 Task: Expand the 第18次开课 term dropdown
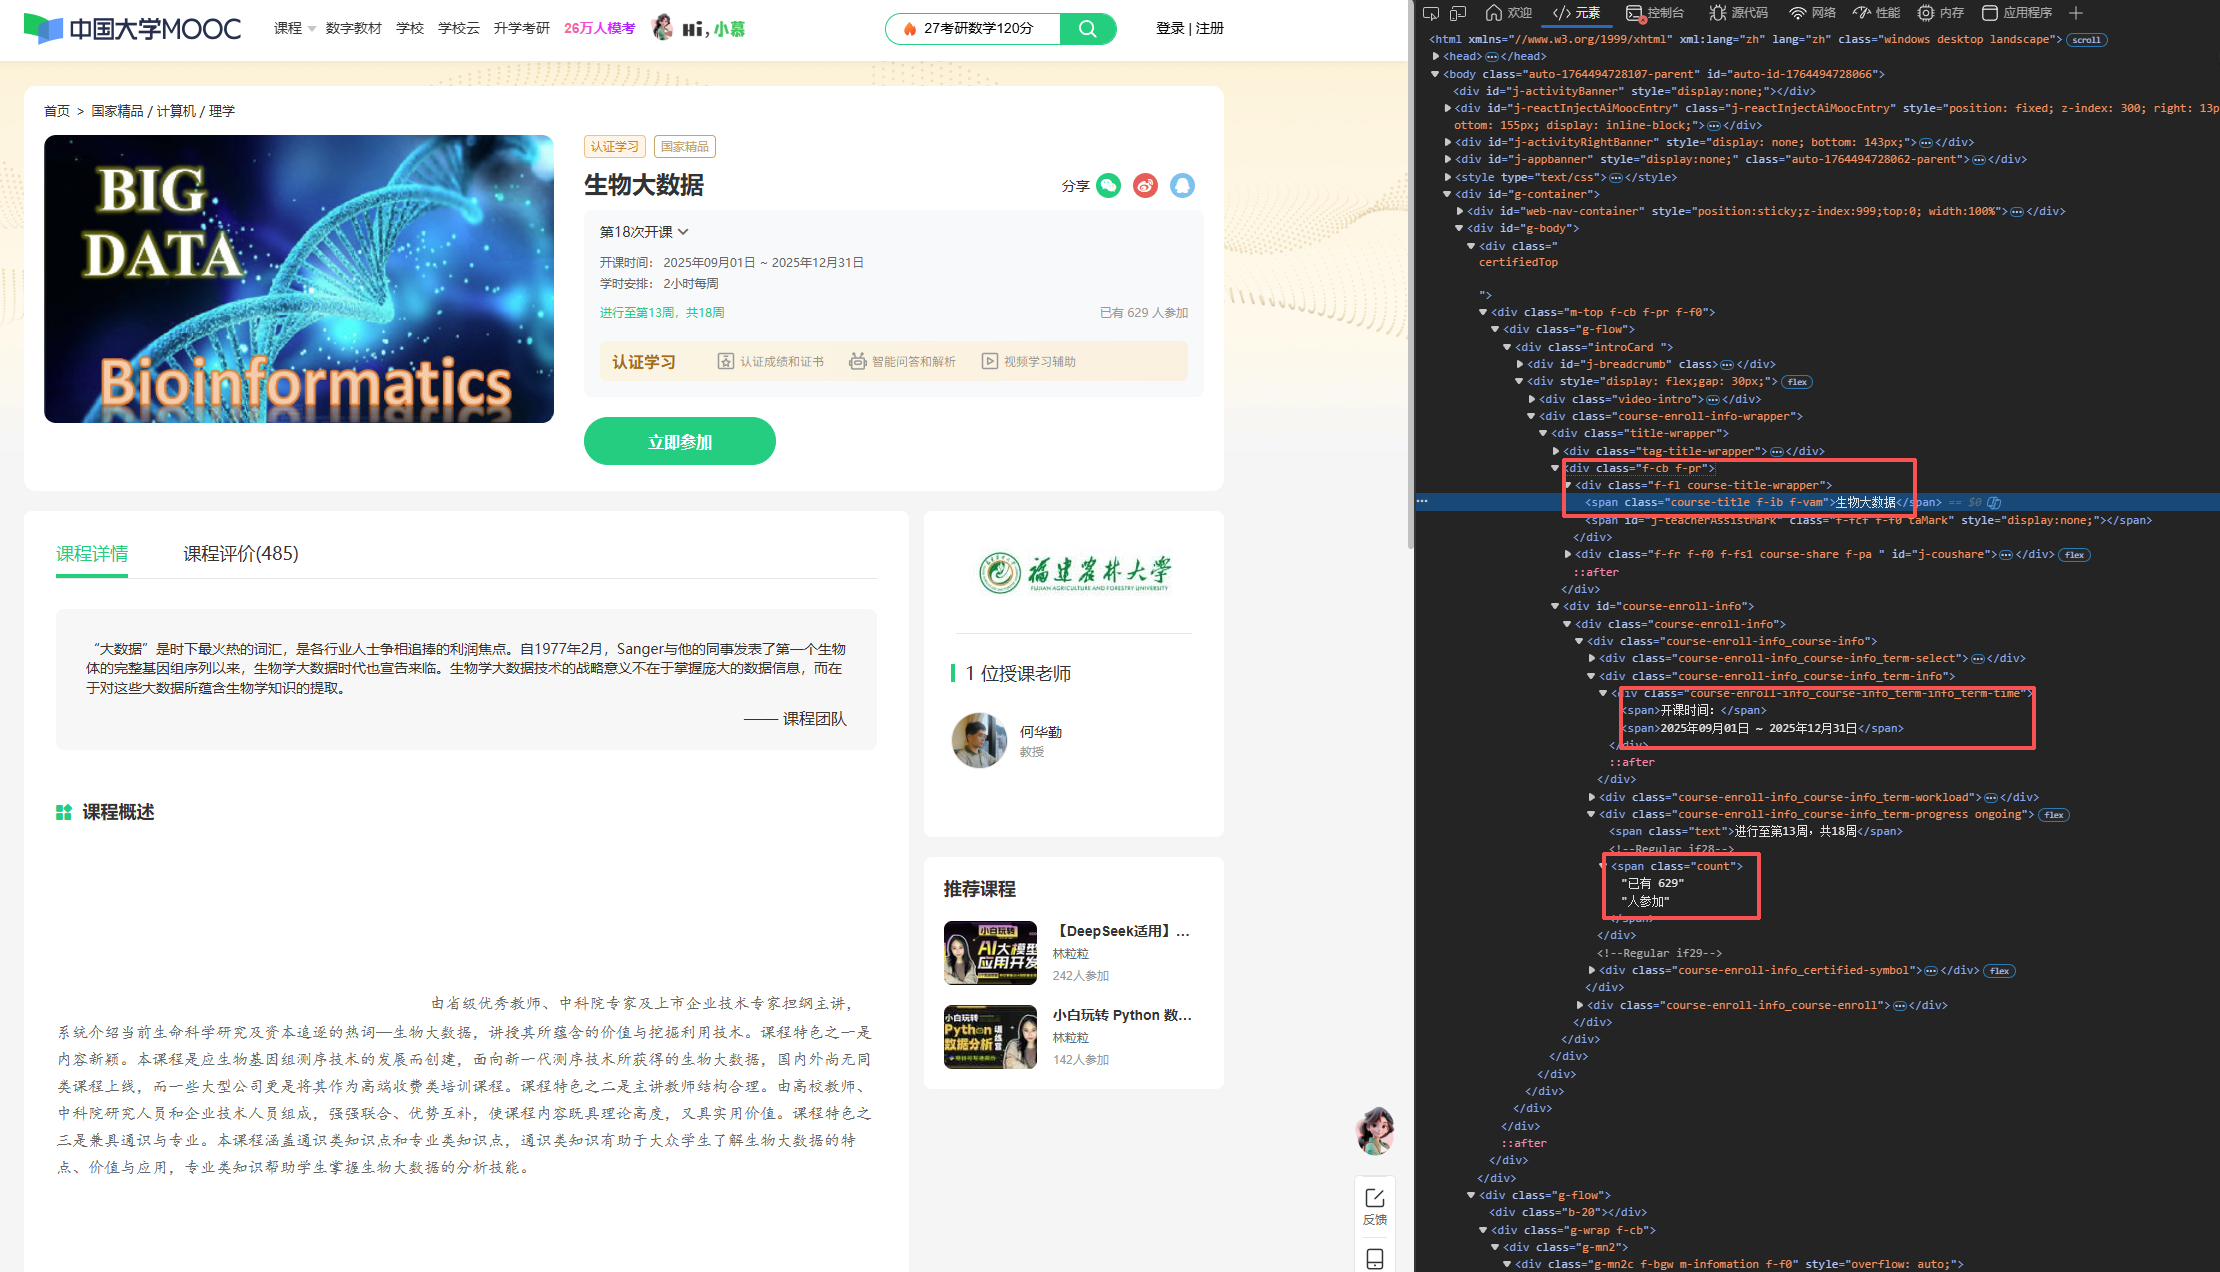tap(644, 232)
